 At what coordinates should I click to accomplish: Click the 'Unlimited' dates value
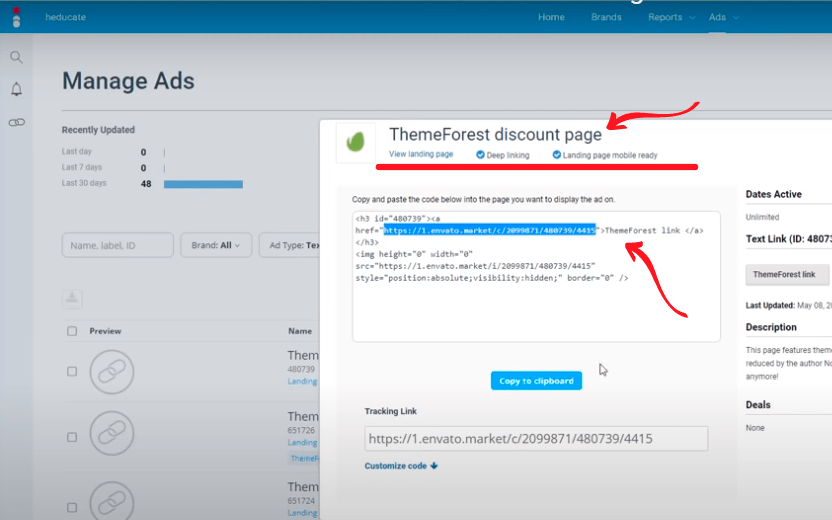click(762, 217)
